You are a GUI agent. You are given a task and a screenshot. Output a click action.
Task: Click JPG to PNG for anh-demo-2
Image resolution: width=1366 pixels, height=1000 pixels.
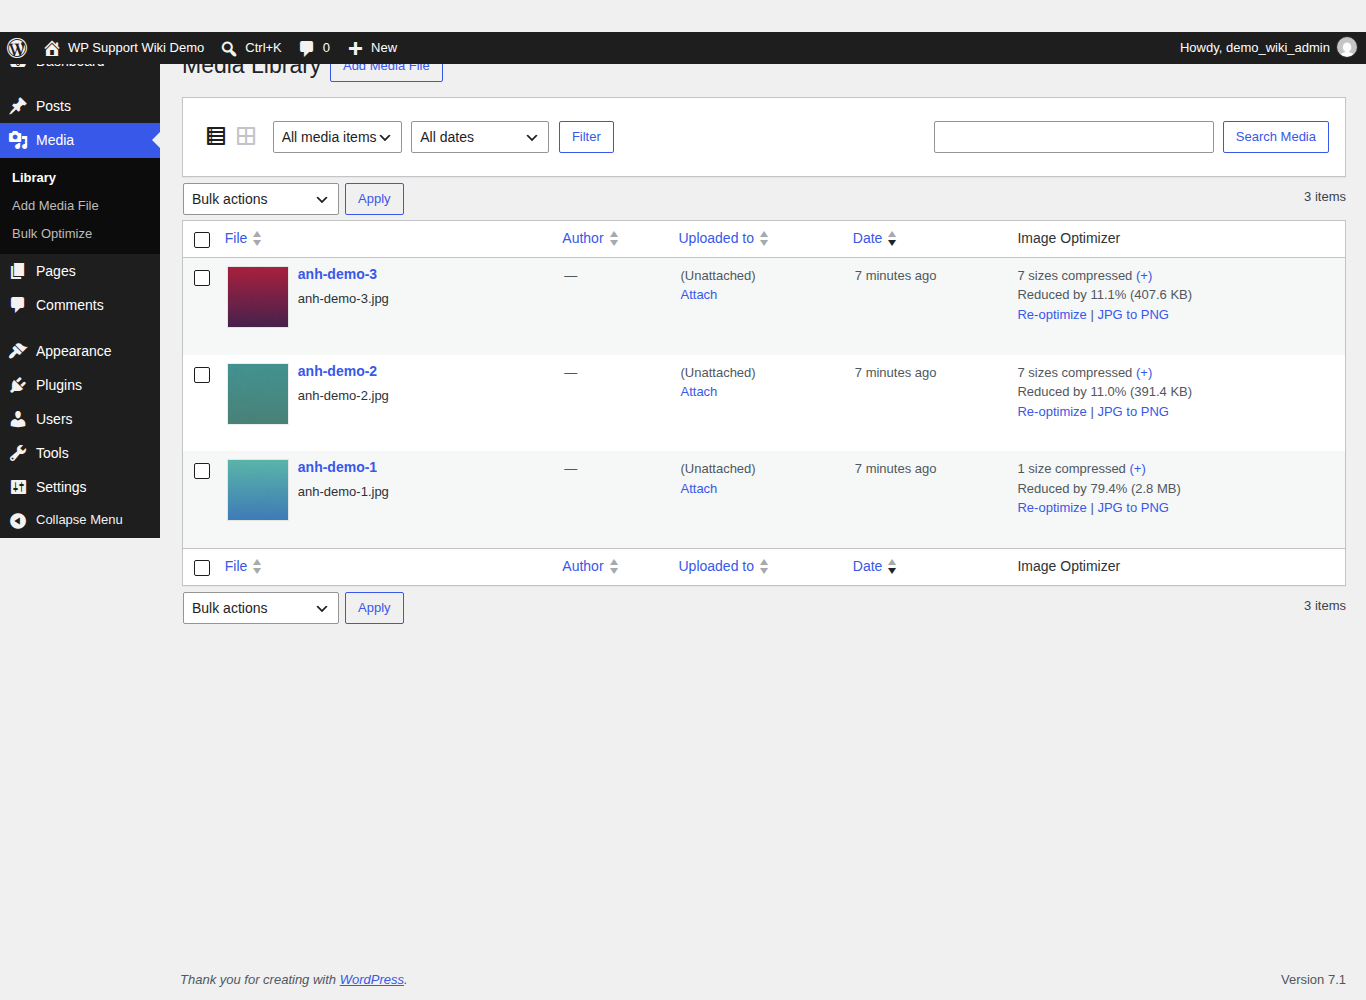[1133, 412]
